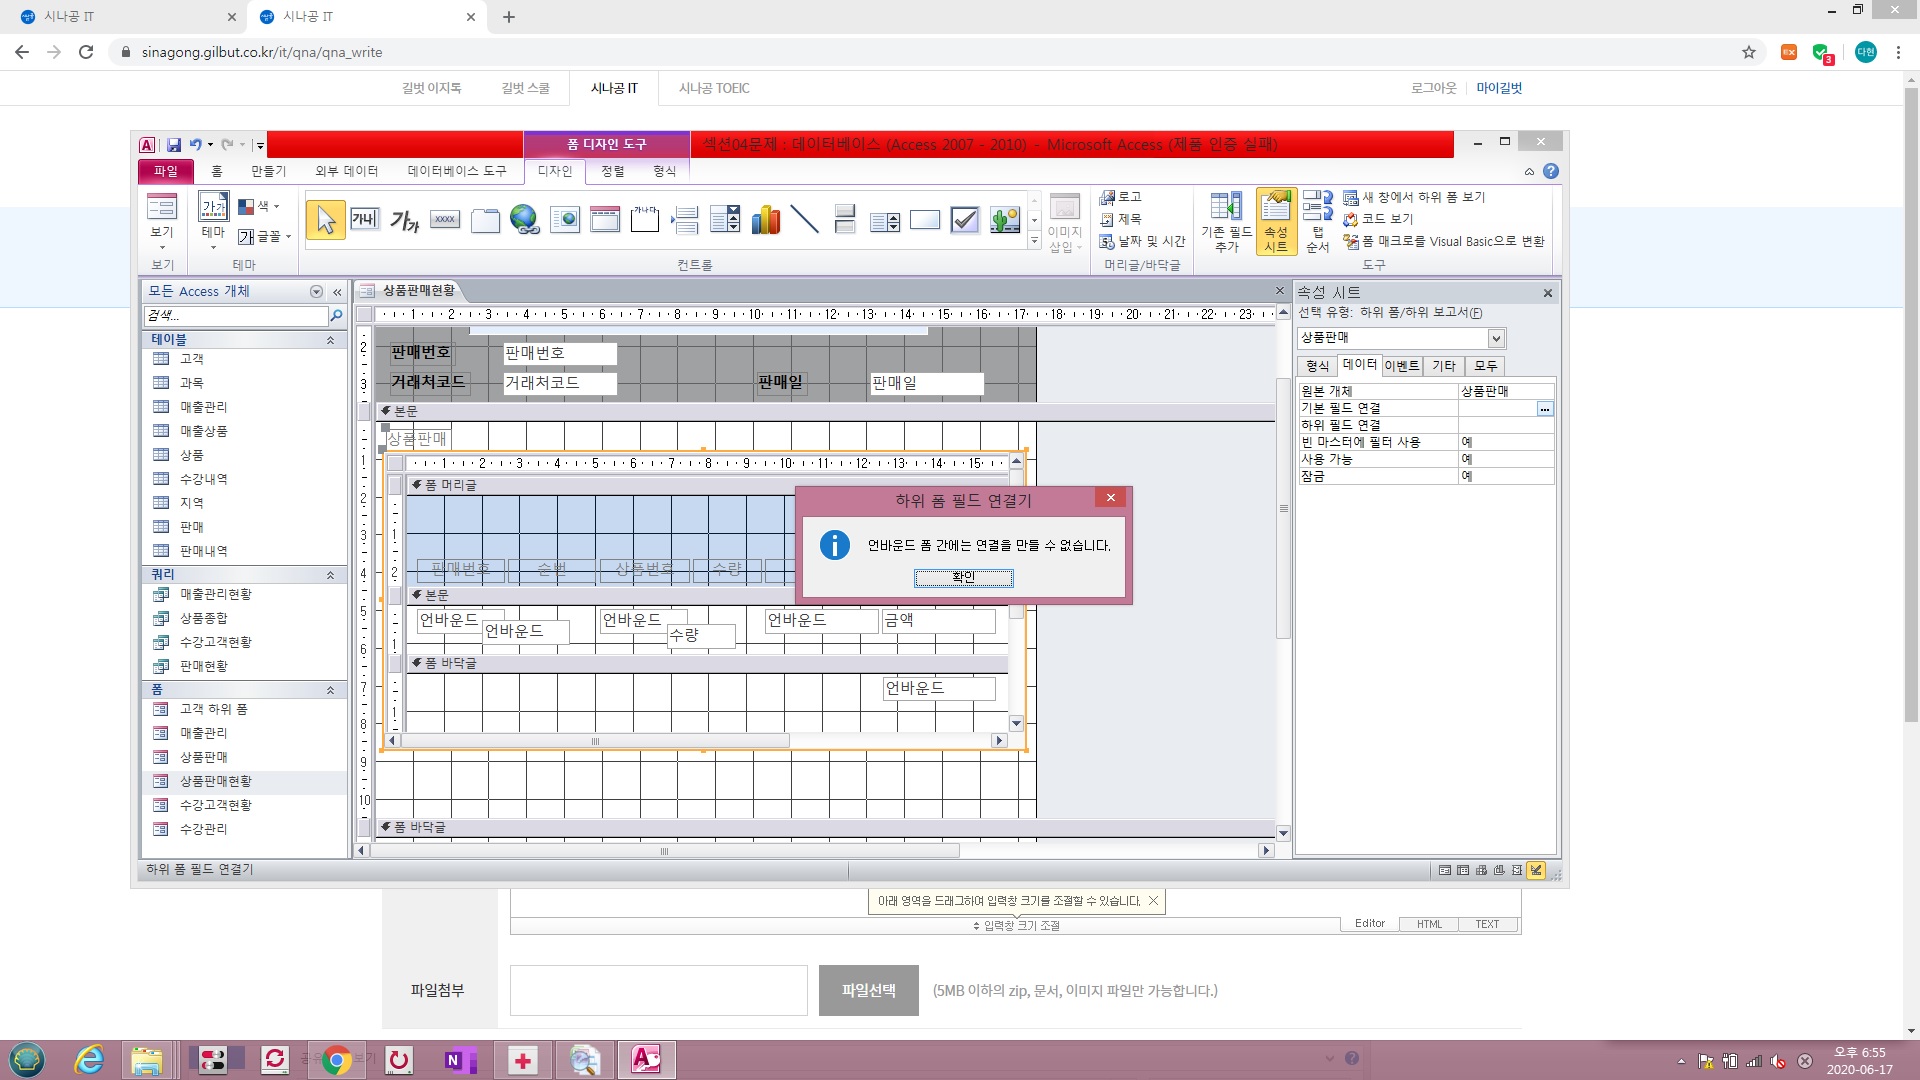Toggle the select-objects arrow tool
Viewport: 1920px width, 1080px height.
[325, 220]
